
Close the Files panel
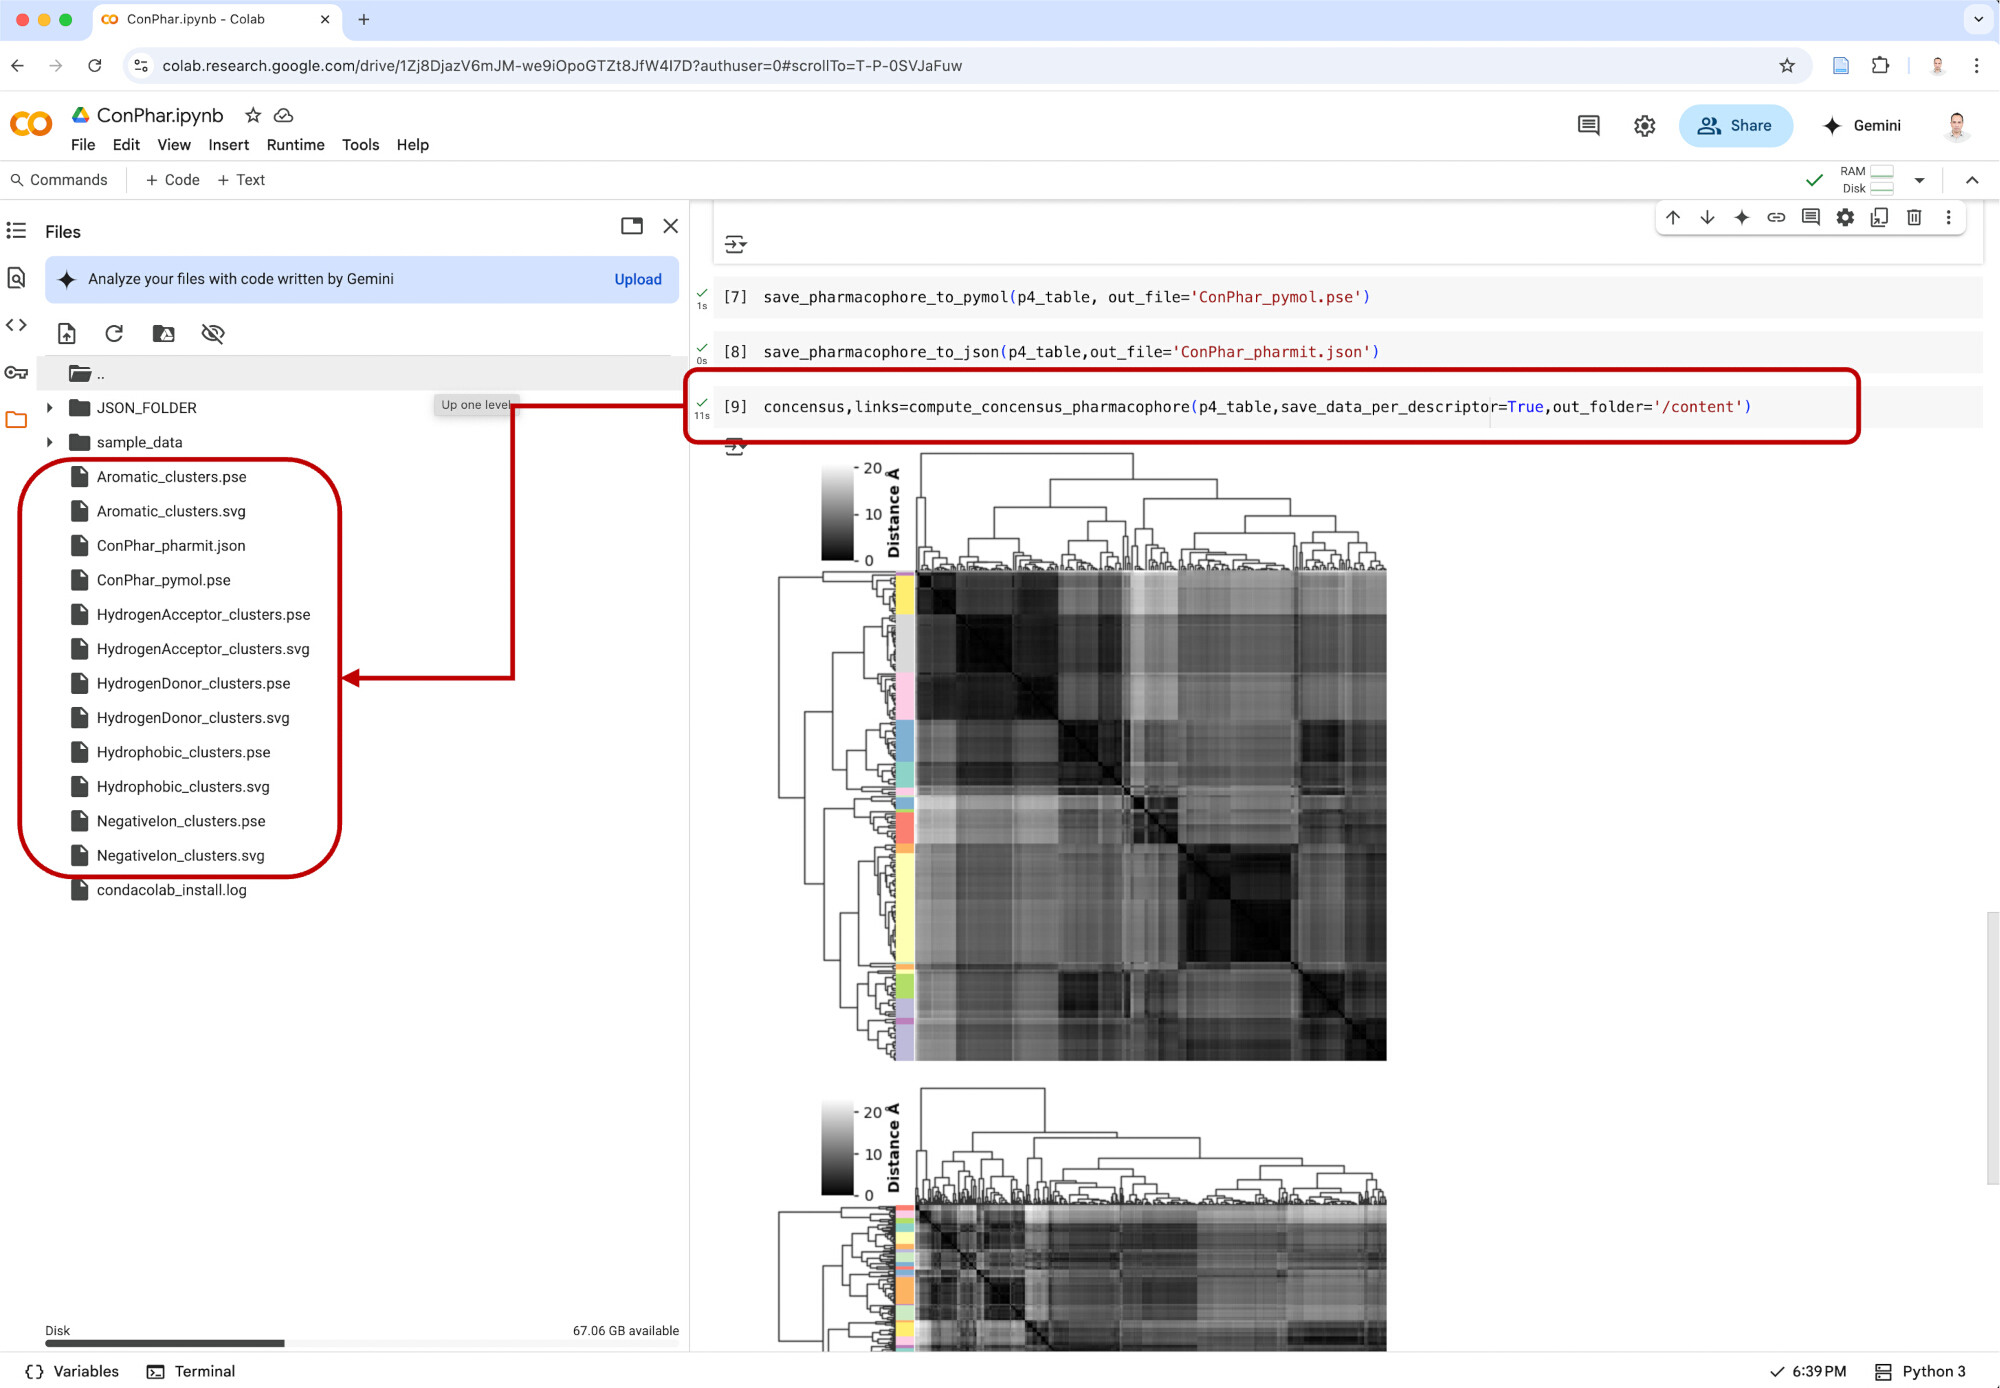point(671,226)
